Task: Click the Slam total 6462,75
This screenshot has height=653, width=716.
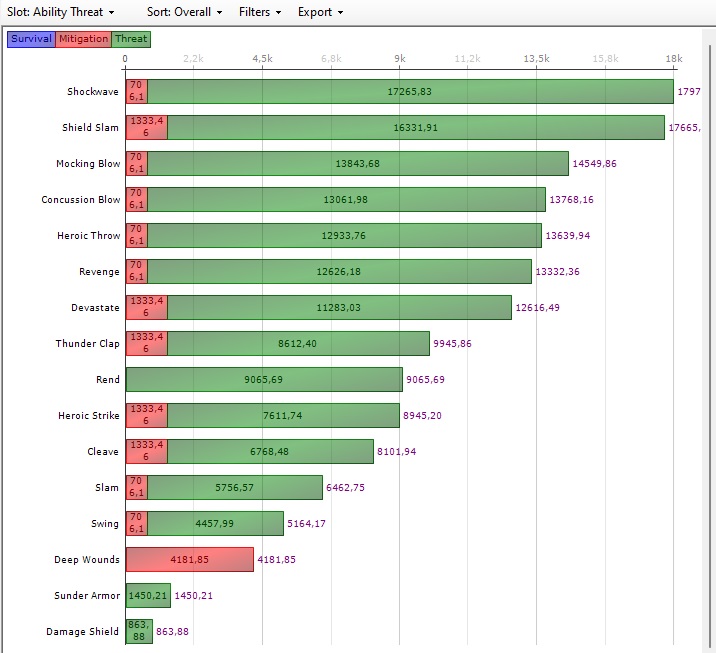Action: click(x=345, y=488)
